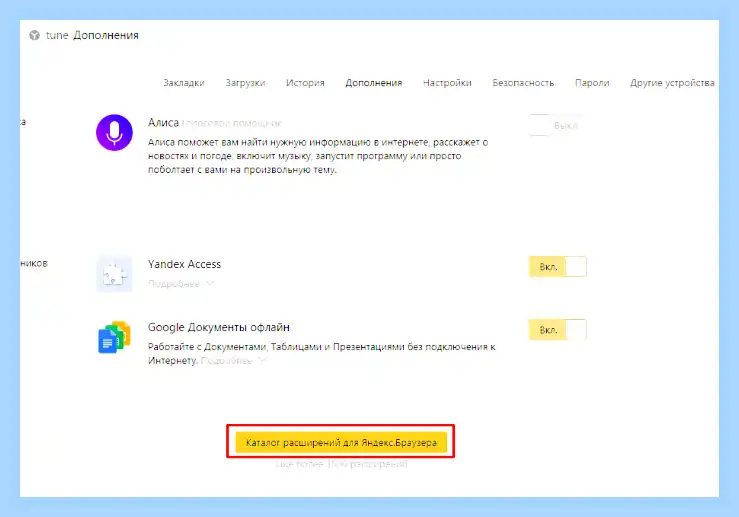Click the Alice description paragraph
This screenshot has height=517, width=739.
(x=318, y=156)
